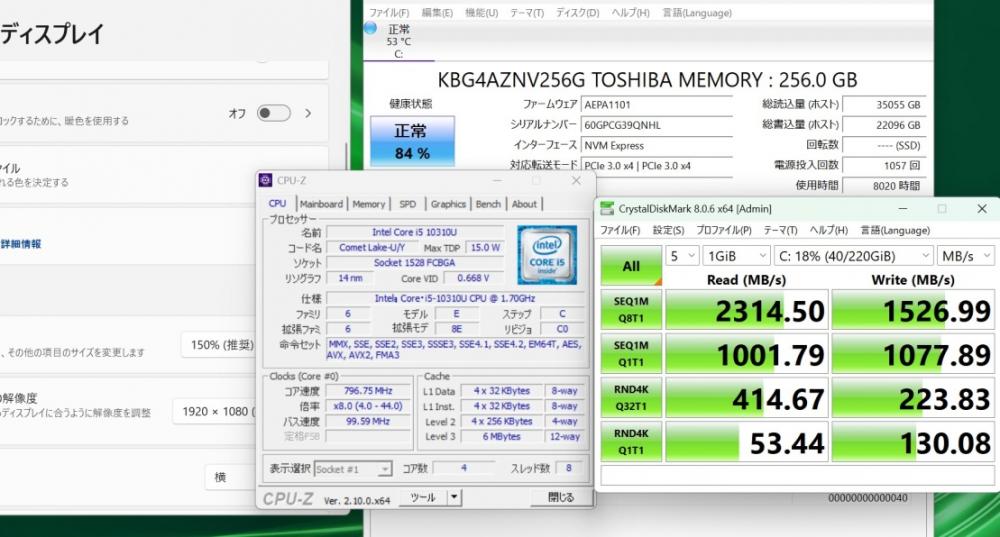Click the 53.44 random read result
The image size is (1000, 537).
pyautogui.click(x=747, y=442)
